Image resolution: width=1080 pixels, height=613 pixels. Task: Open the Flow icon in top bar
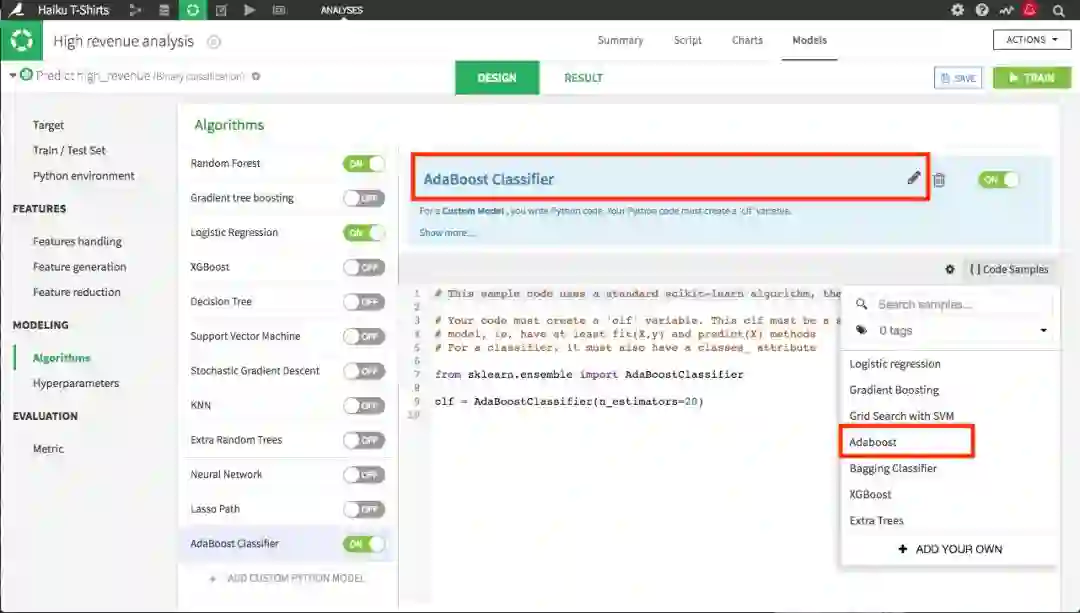[135, 10]
